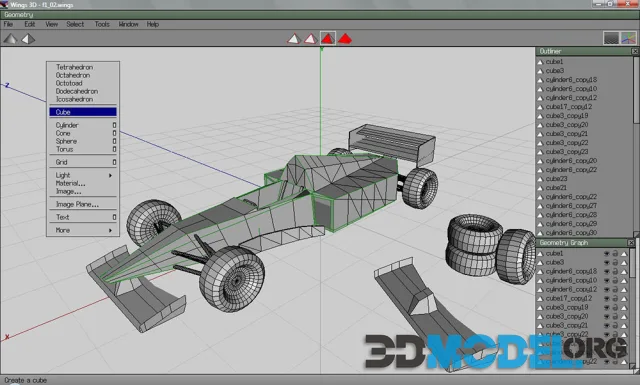Lock cylinder6_copy12 in Geometry Graph
Screen dimensions: 640x385
click(x=615, y=289)
